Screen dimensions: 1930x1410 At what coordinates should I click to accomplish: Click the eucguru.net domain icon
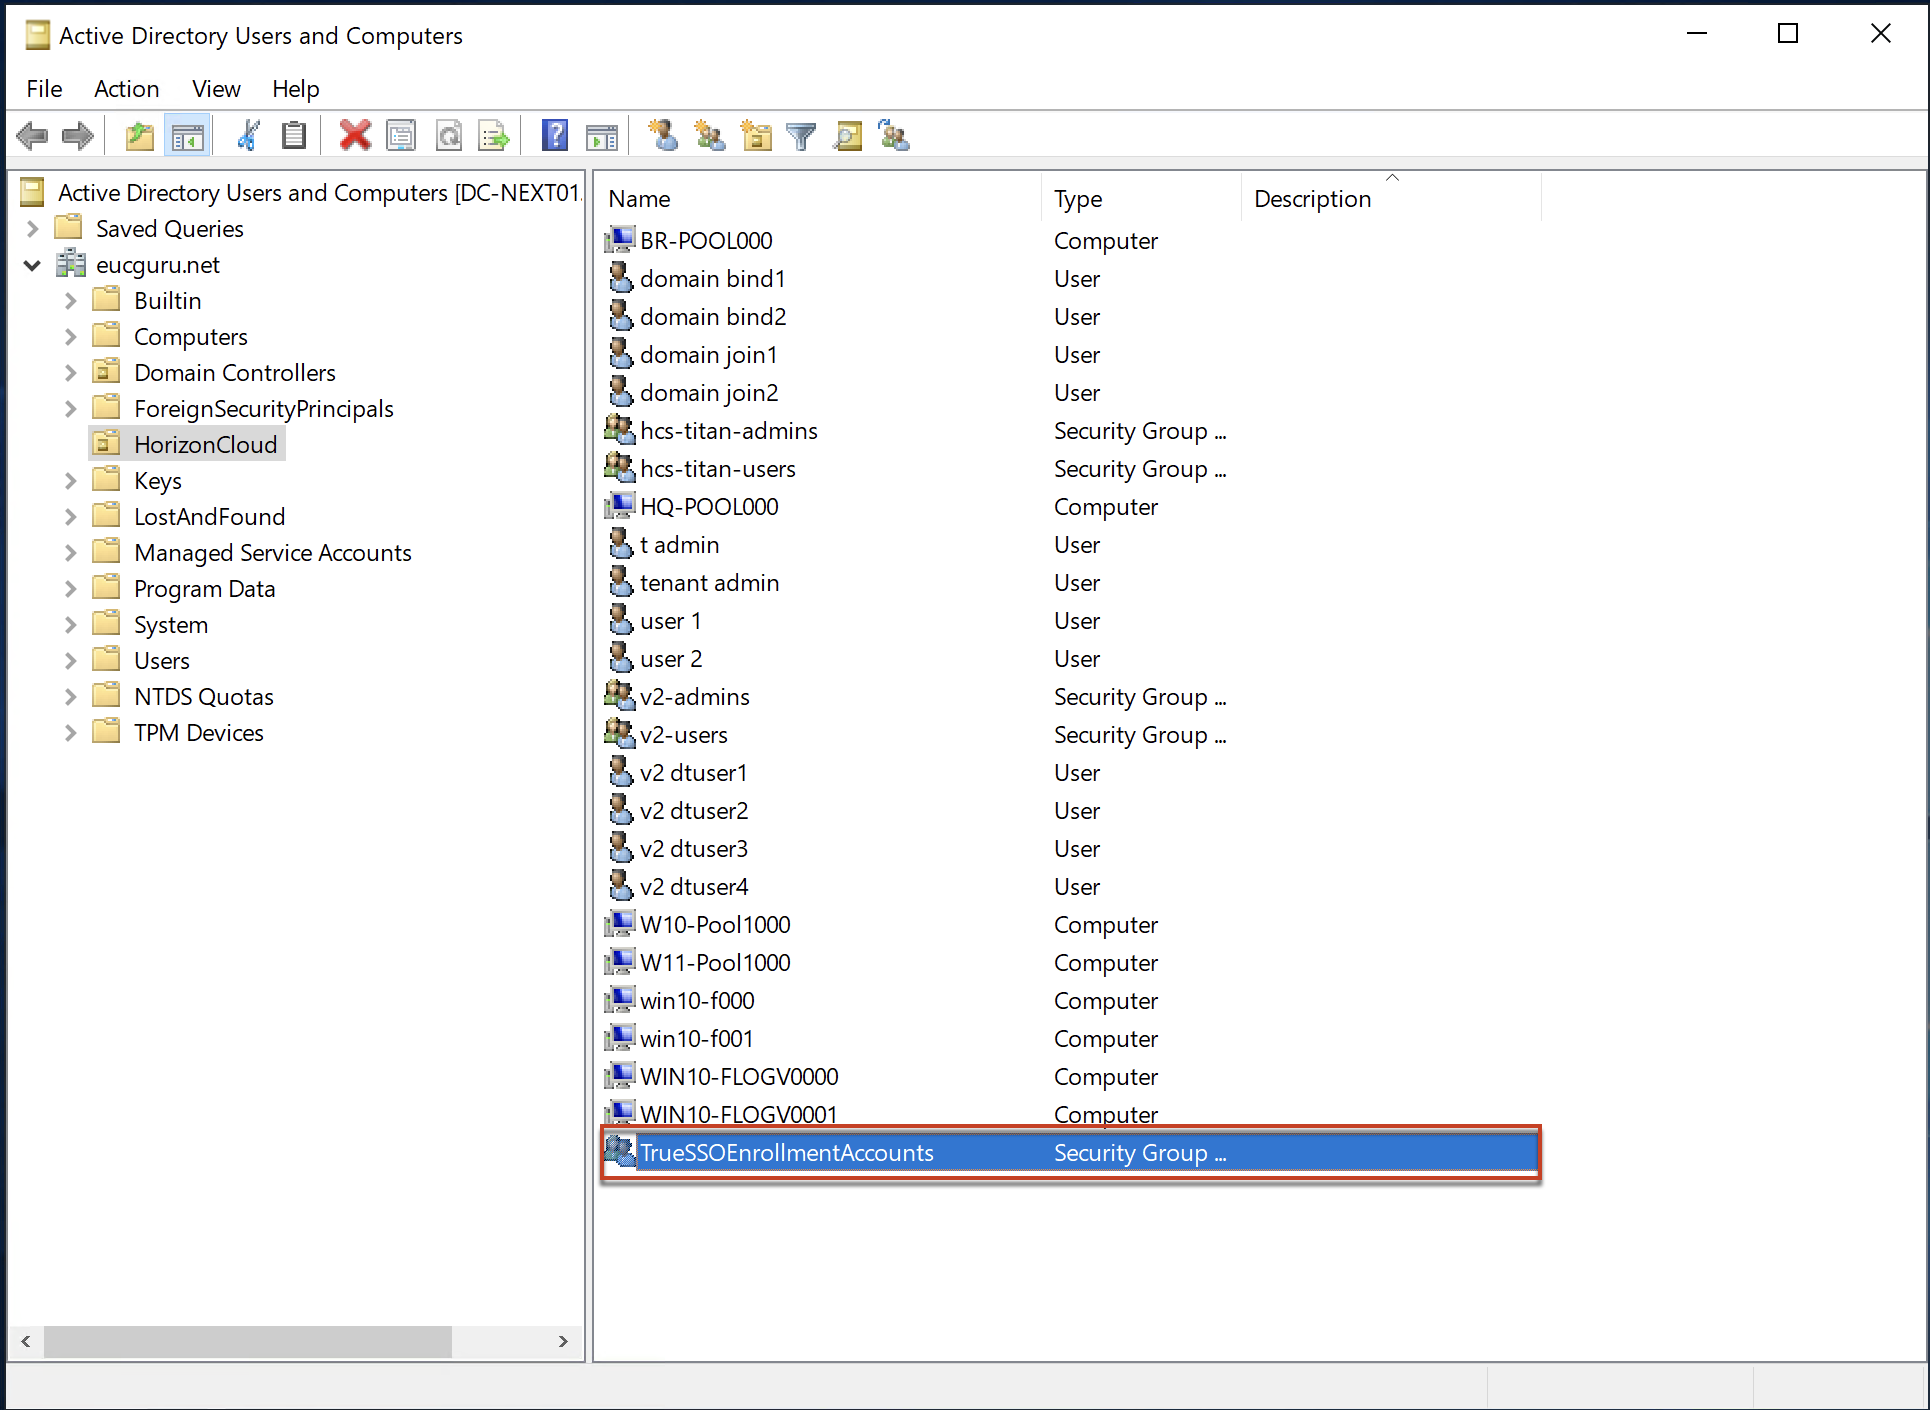coord(71,264)
